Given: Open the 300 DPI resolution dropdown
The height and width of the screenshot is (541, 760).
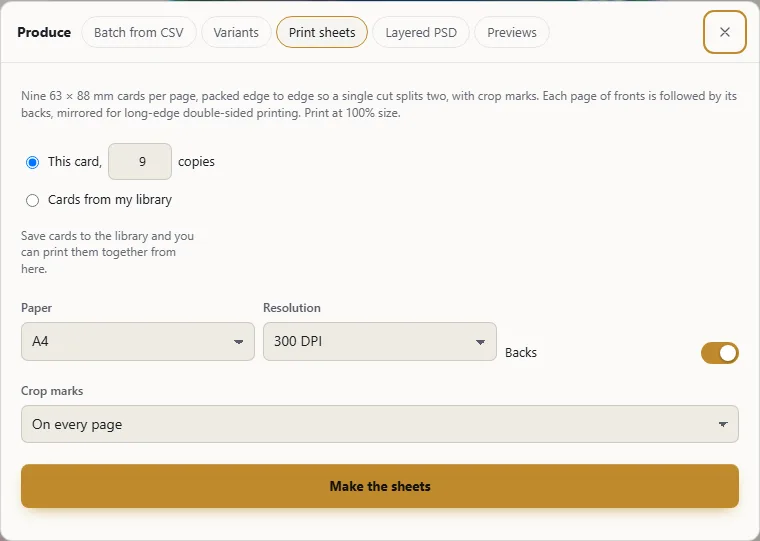Looking at the screenshot, I should 380,341.
